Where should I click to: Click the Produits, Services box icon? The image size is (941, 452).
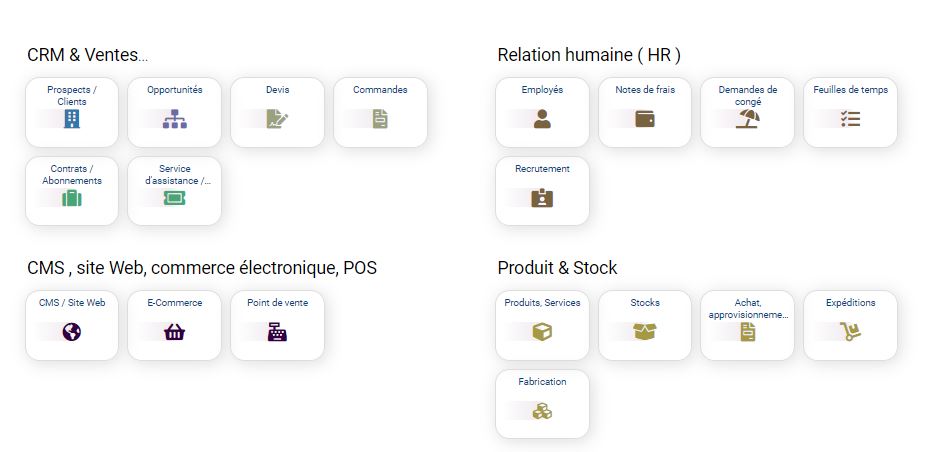point(542,332)
